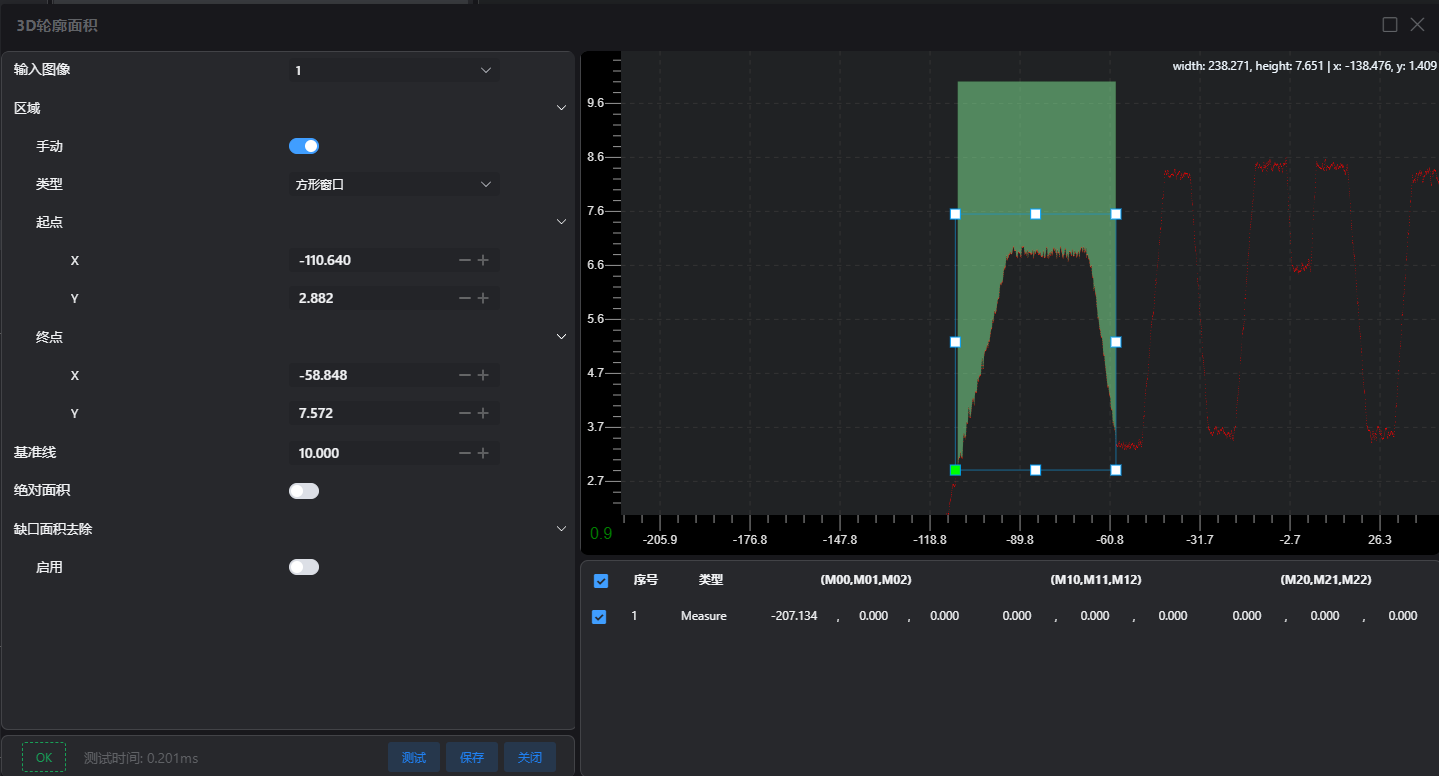Viewport: 1439px width, 776px height.
Task: Enable the 缺口面积去除 启用 switch
Action: 304,567
